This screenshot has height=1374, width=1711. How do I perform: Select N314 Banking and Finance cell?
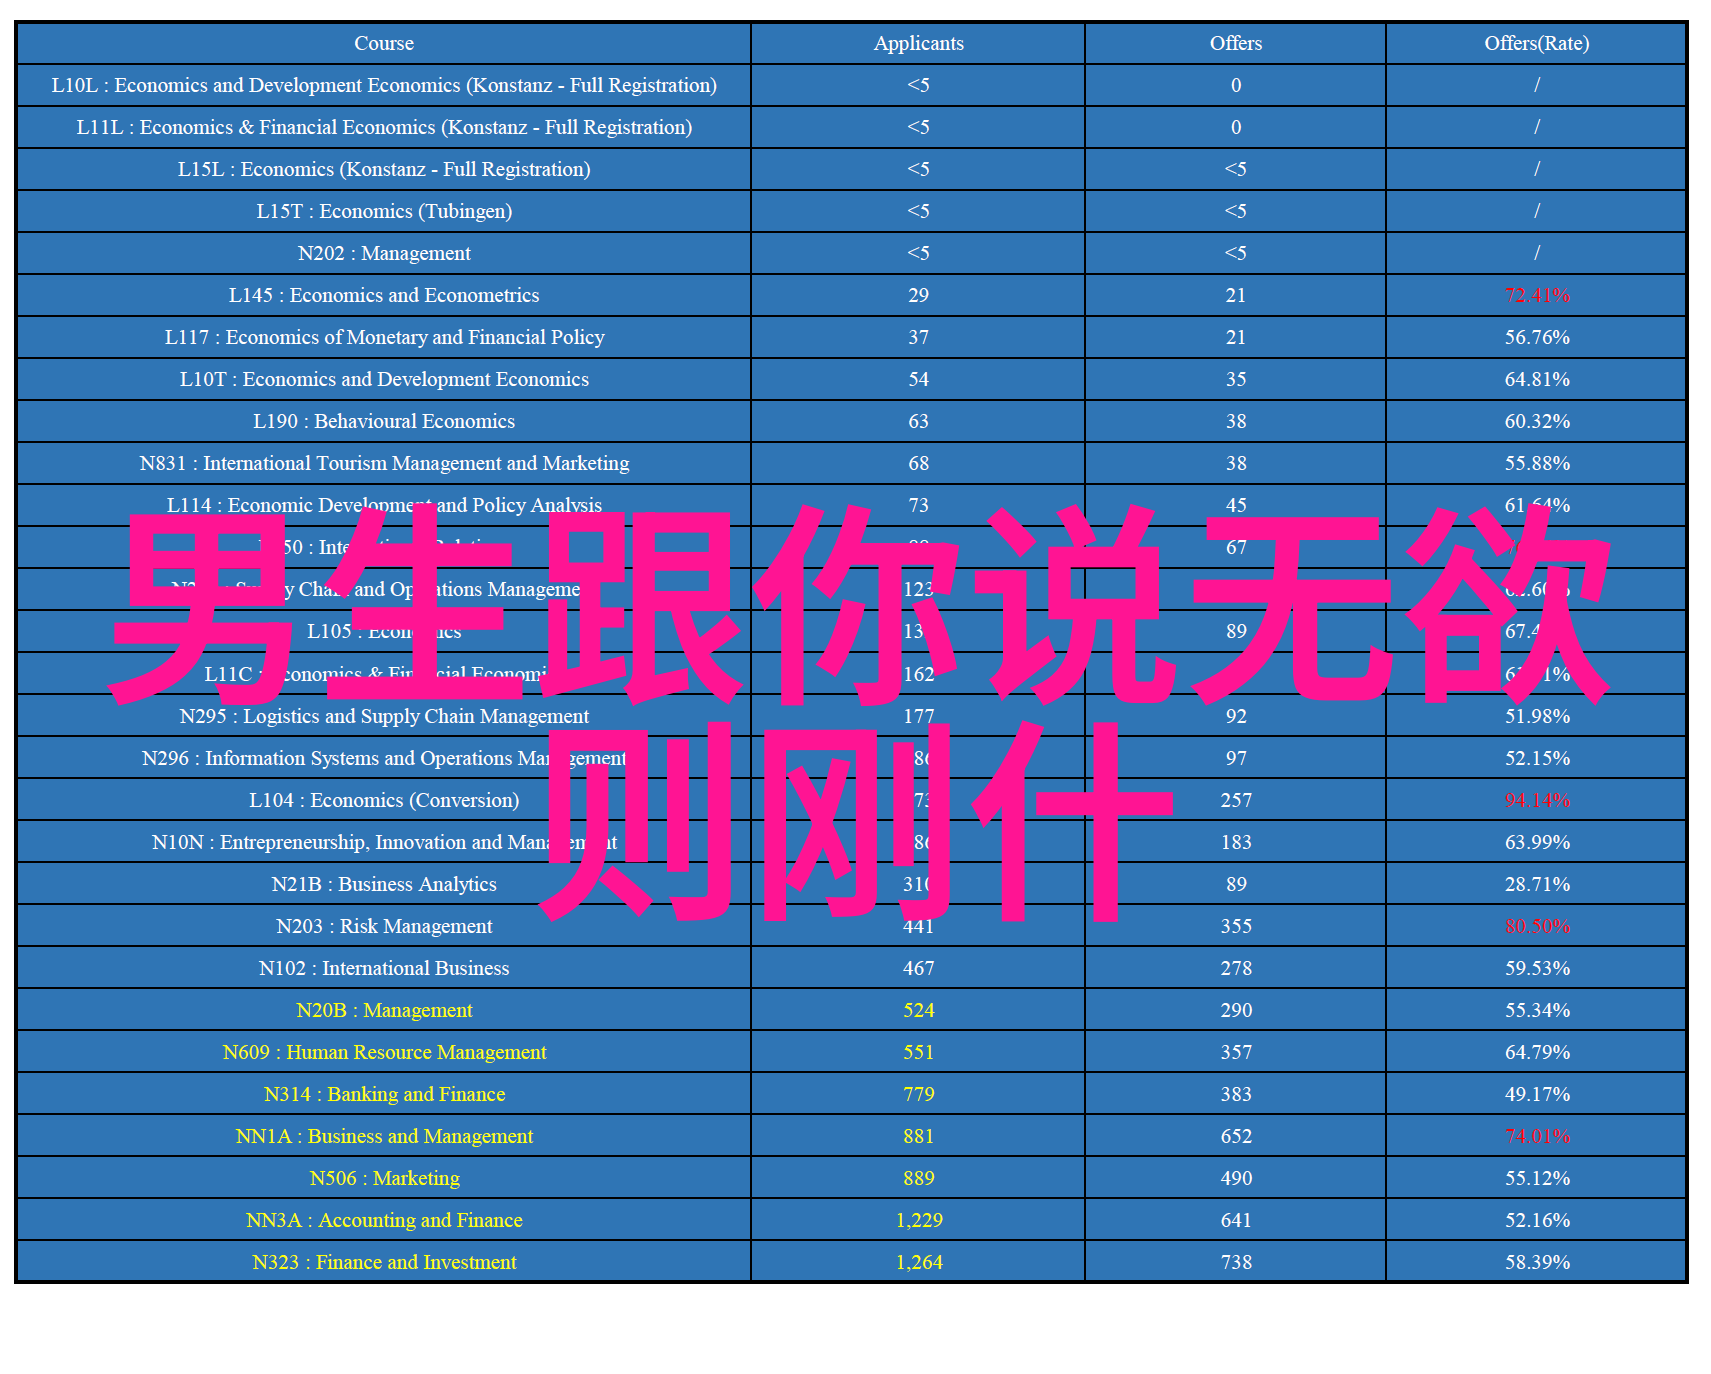(x=384, y=1094)
